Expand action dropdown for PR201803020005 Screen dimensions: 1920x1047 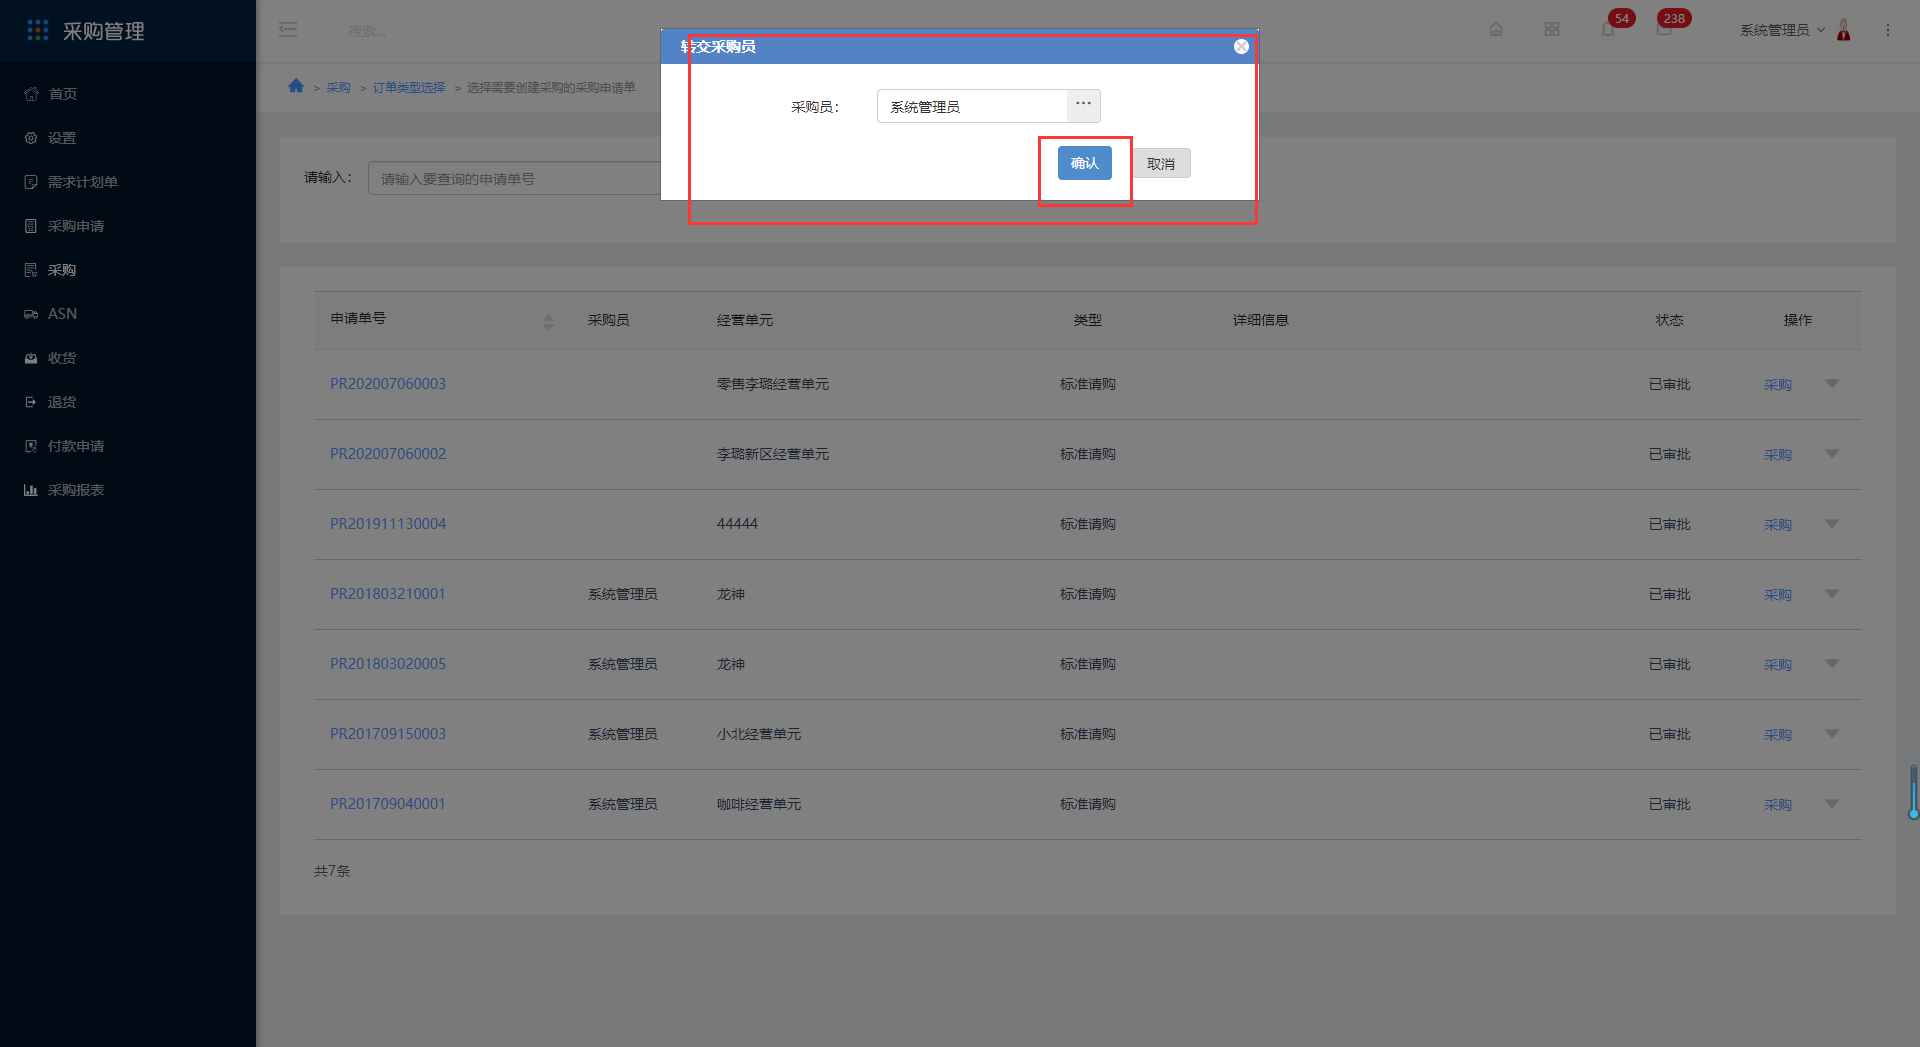click(x=1832, y=664)
